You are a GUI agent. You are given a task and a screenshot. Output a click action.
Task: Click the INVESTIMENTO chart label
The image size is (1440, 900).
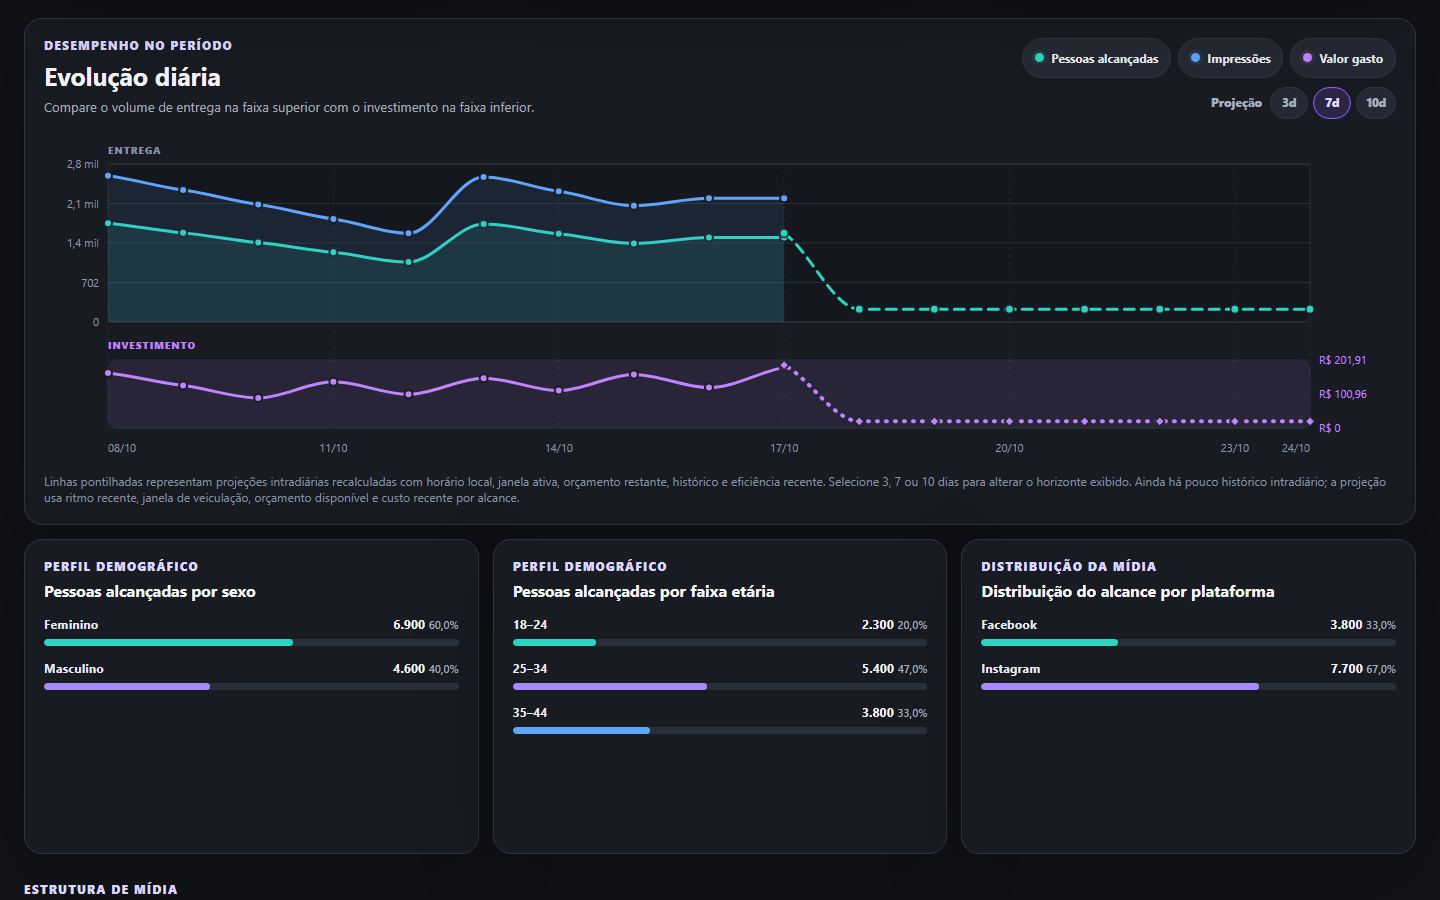tap(152, 346)
